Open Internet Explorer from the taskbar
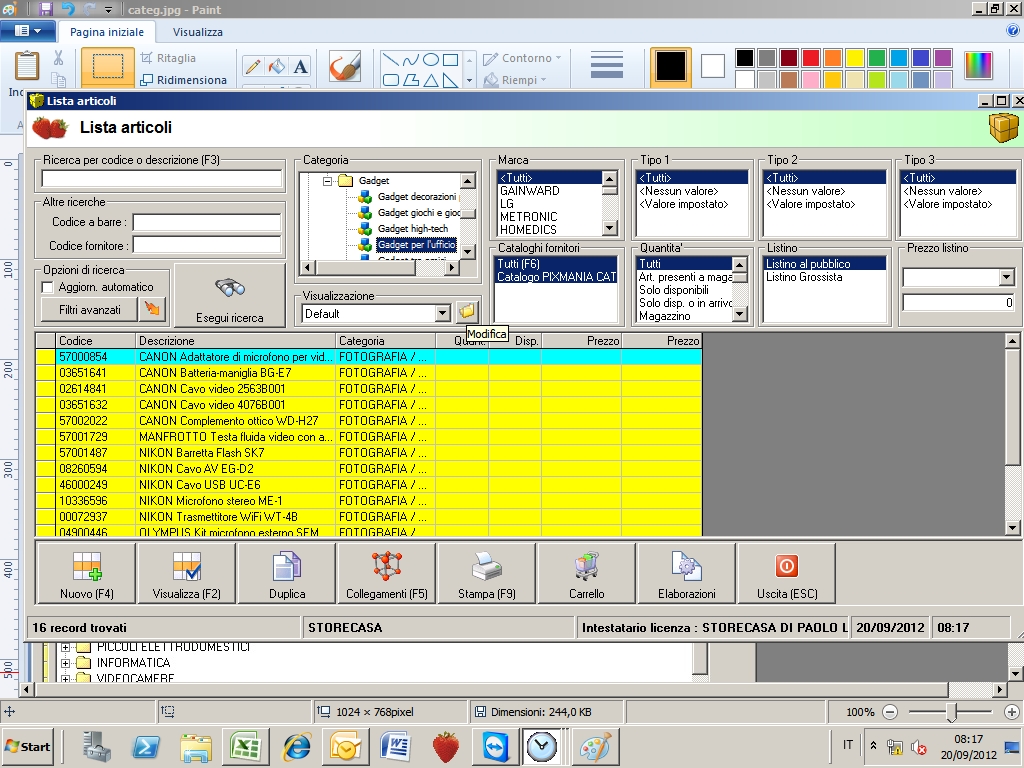 pyautogui.click(x=296, y=746)
